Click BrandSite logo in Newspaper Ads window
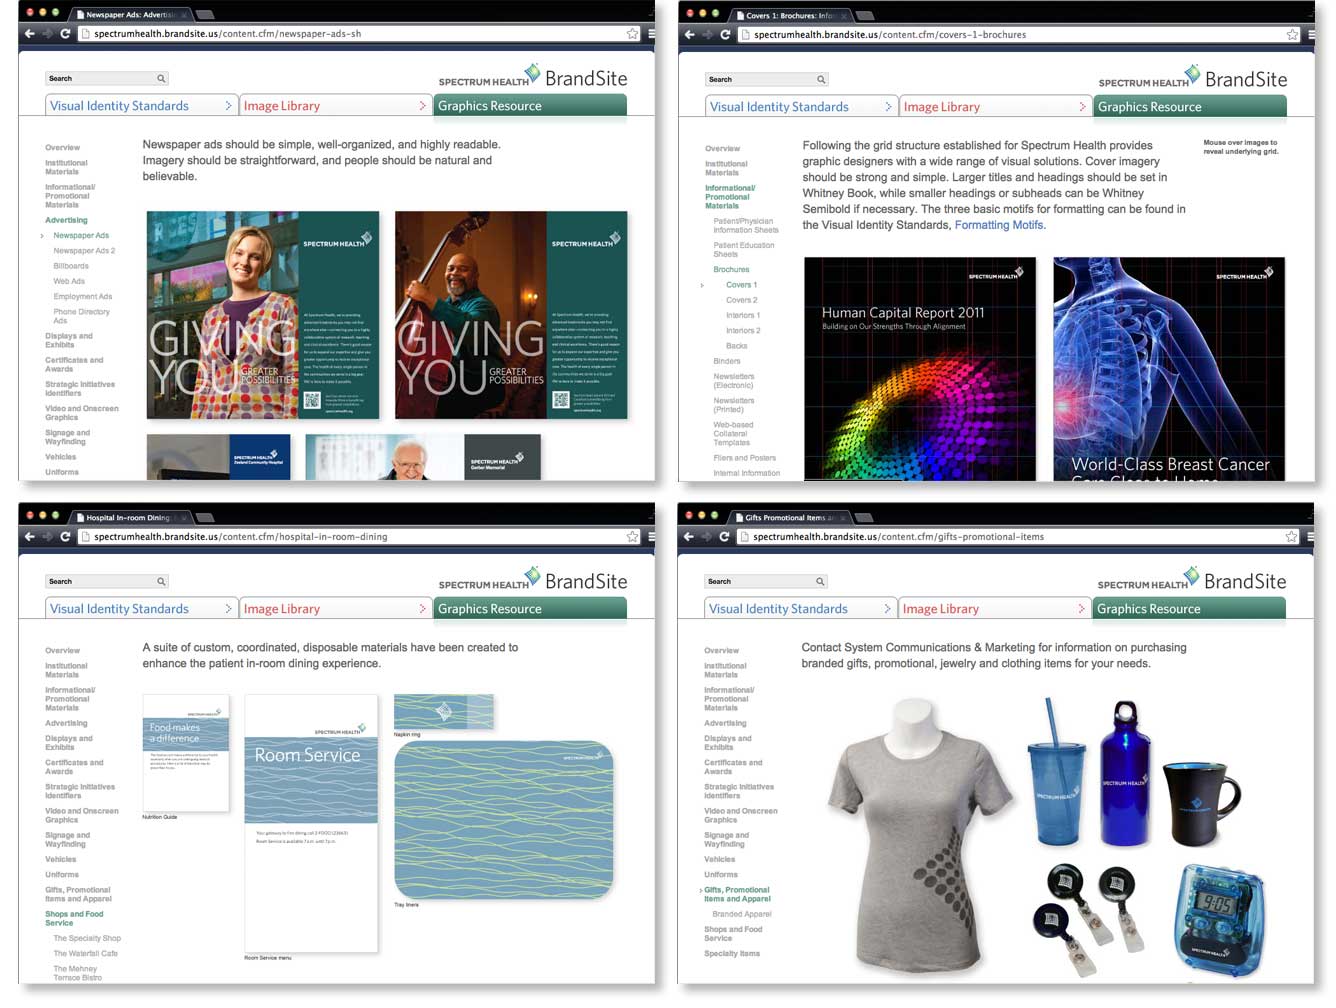The image size is (1336, 1008). pyautogui.click(x=533, y=77)
